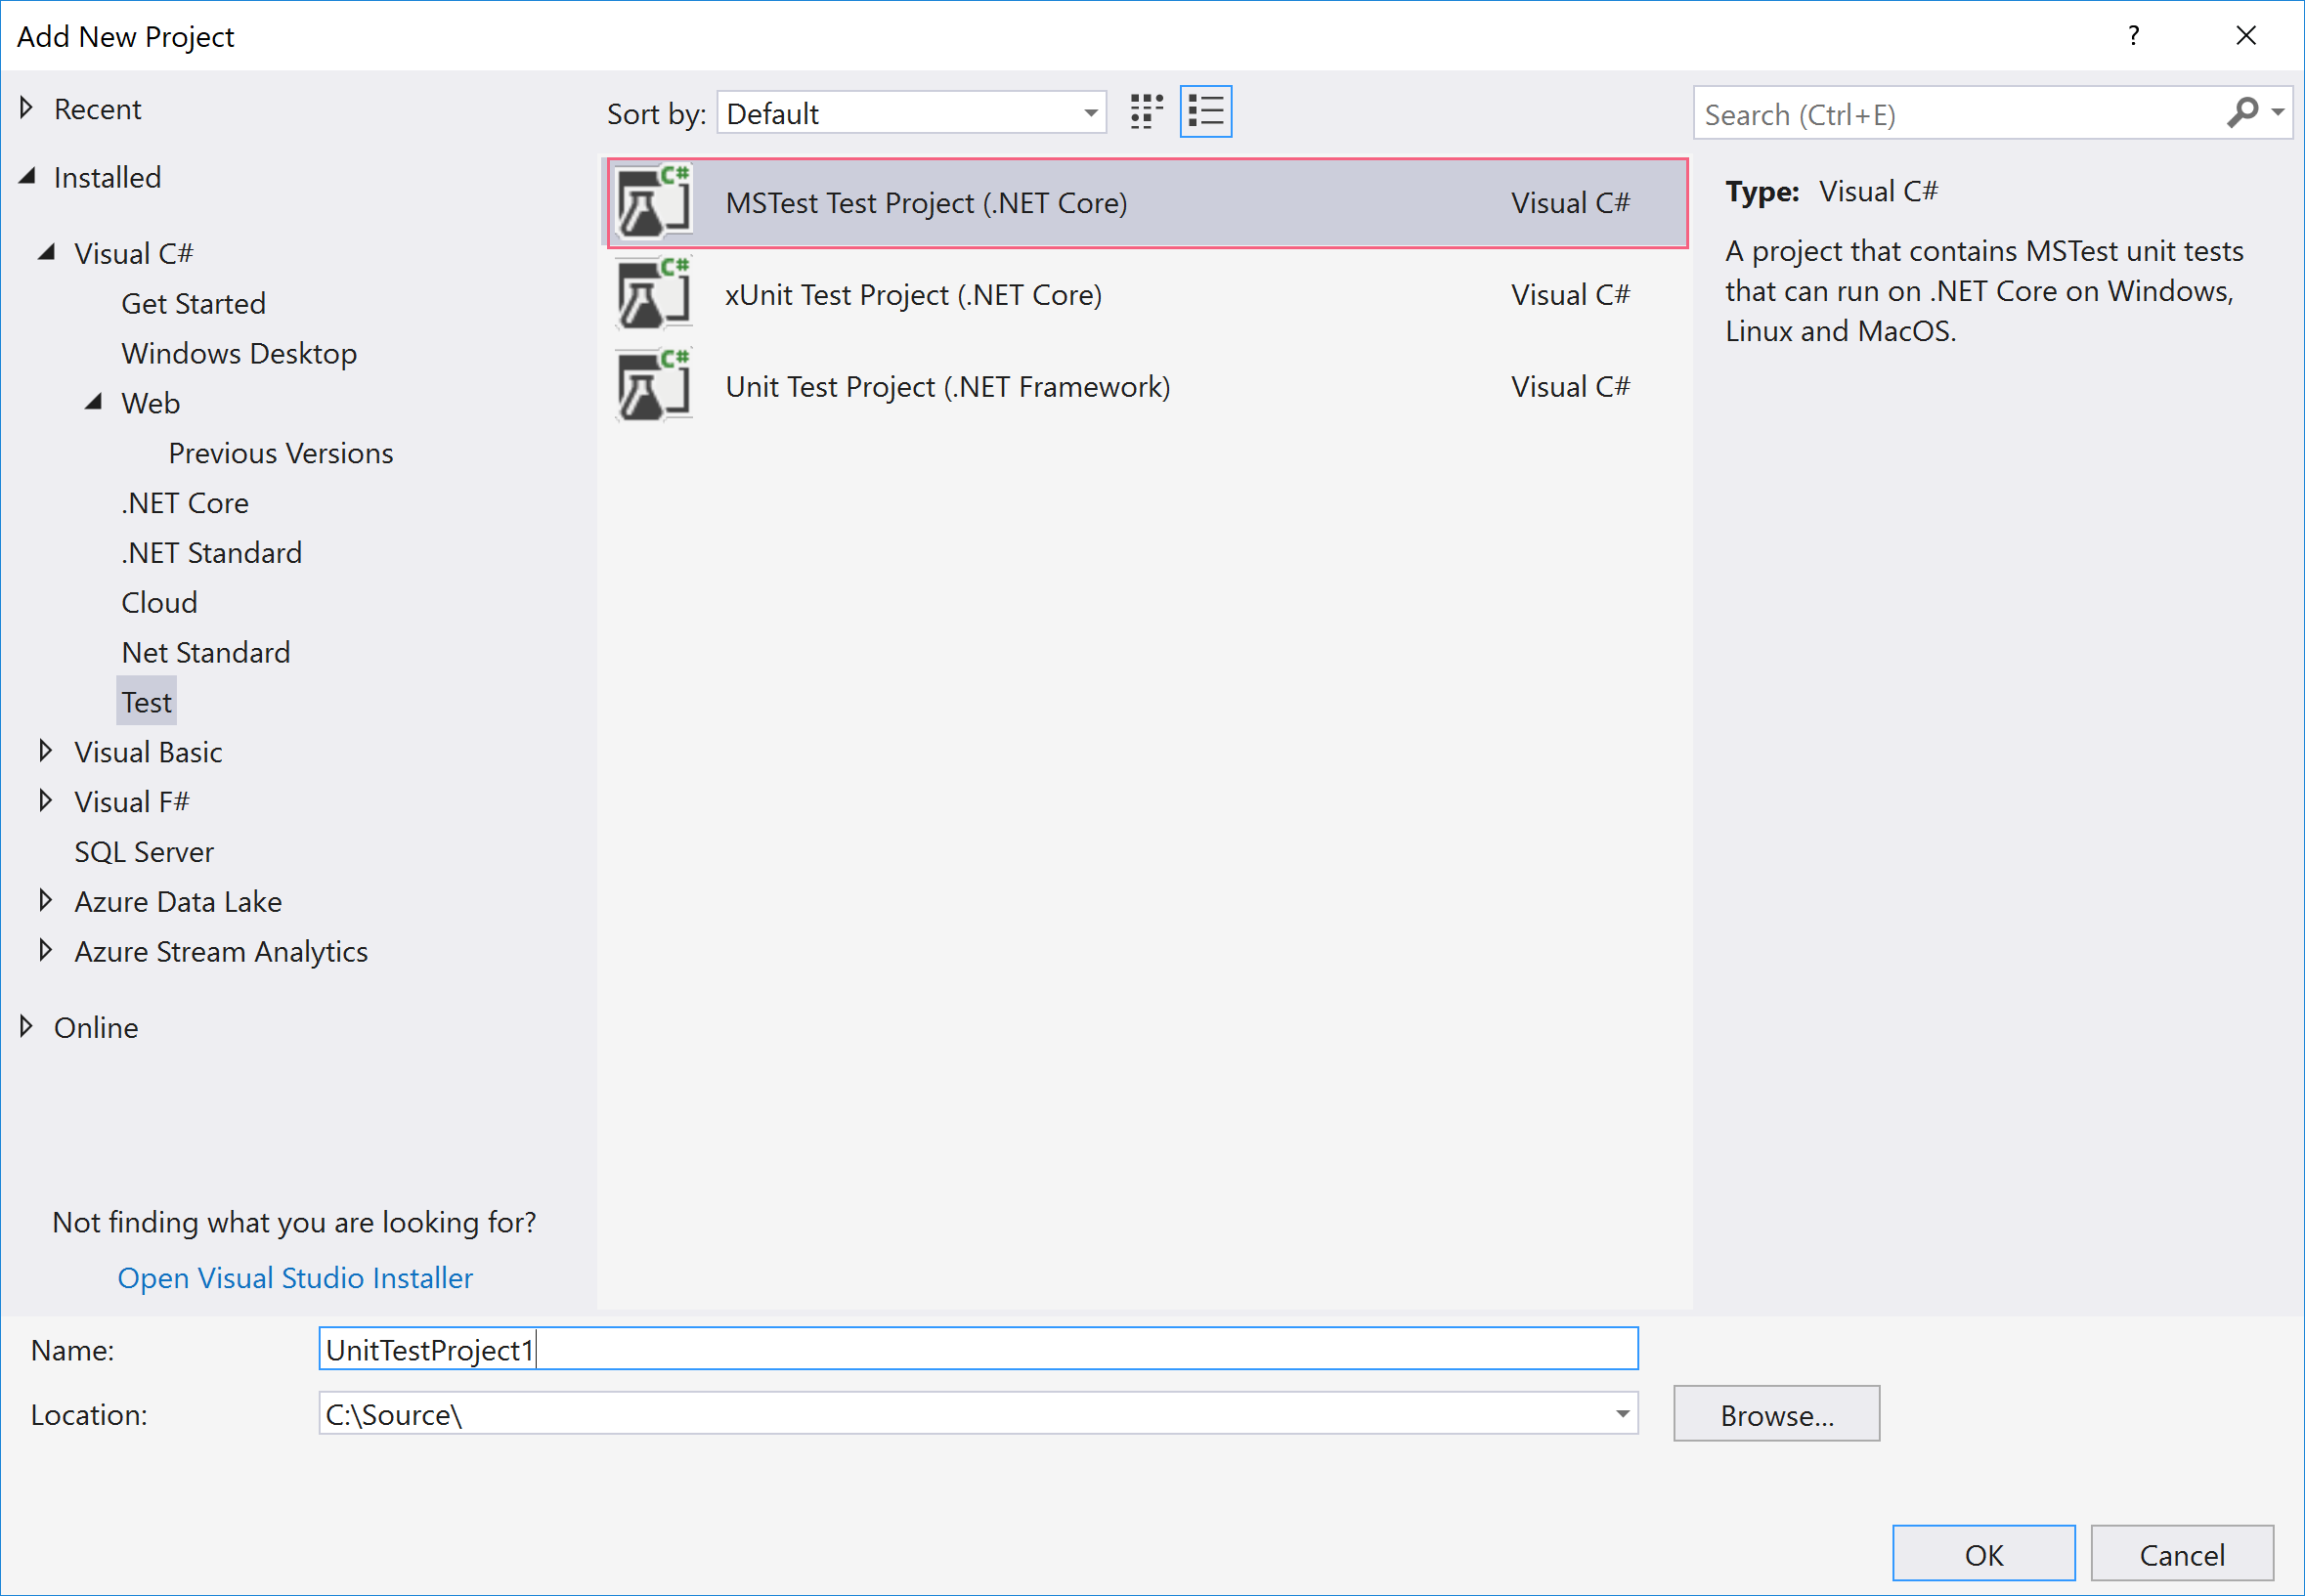Choose xUnit Test Project (.NET Core) template

coord(1148,295)
